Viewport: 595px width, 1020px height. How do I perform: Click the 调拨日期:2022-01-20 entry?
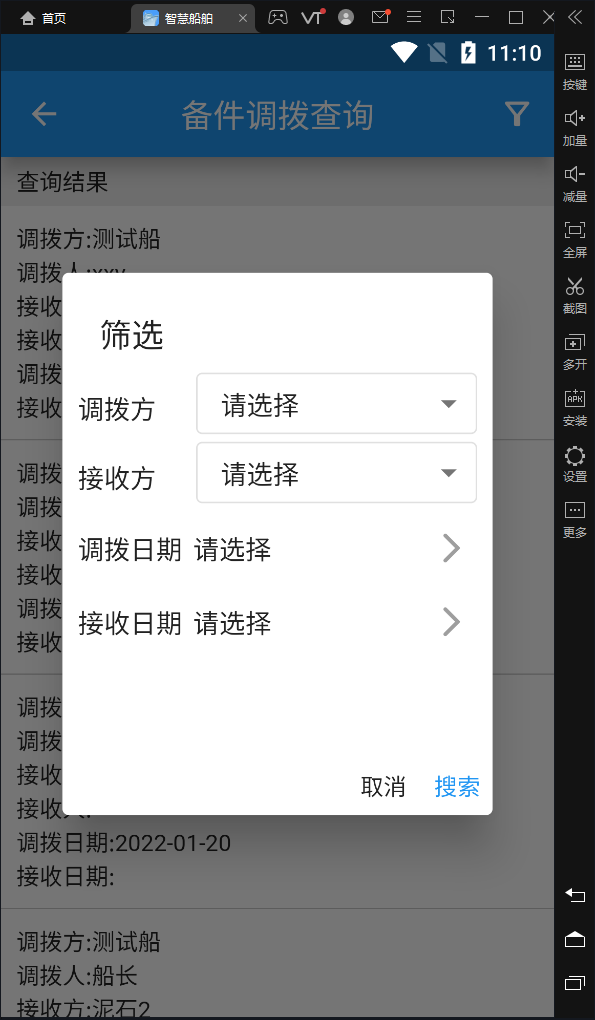click(124, 843)
